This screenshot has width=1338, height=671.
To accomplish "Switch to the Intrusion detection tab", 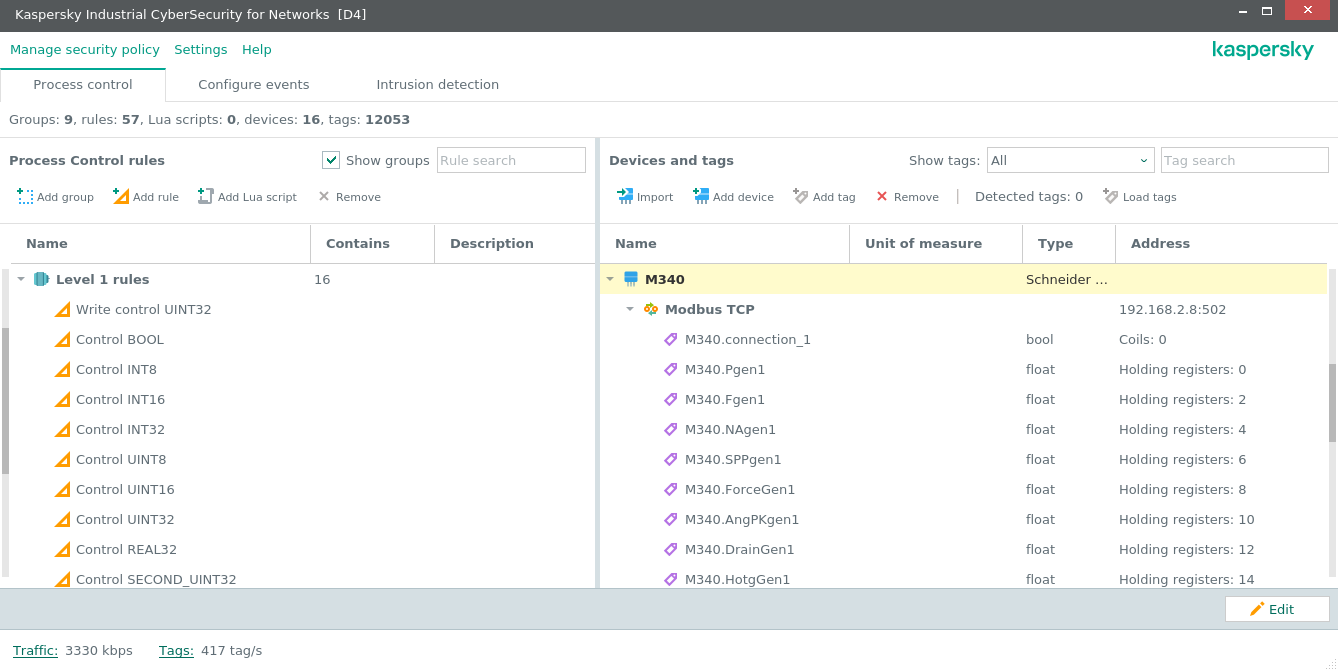I will click(x=437, y=84).
